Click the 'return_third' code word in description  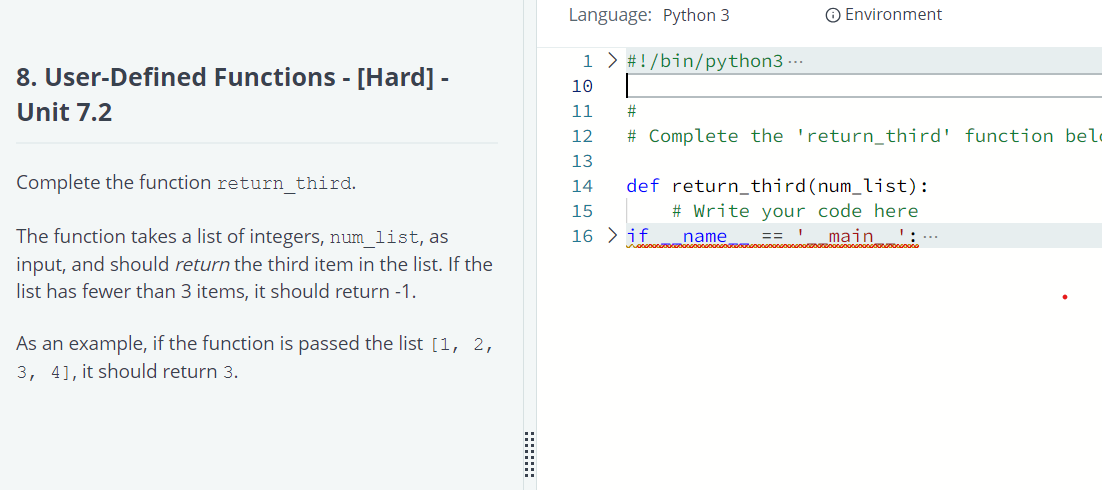(x=284, y=183)
